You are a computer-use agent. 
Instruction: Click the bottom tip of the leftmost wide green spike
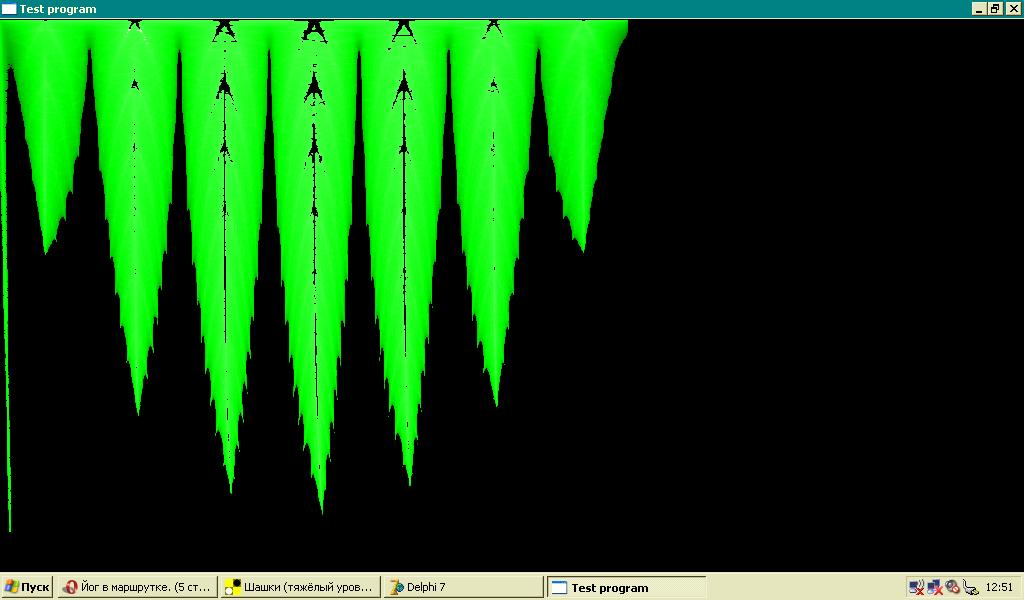[x=46, y=251]
